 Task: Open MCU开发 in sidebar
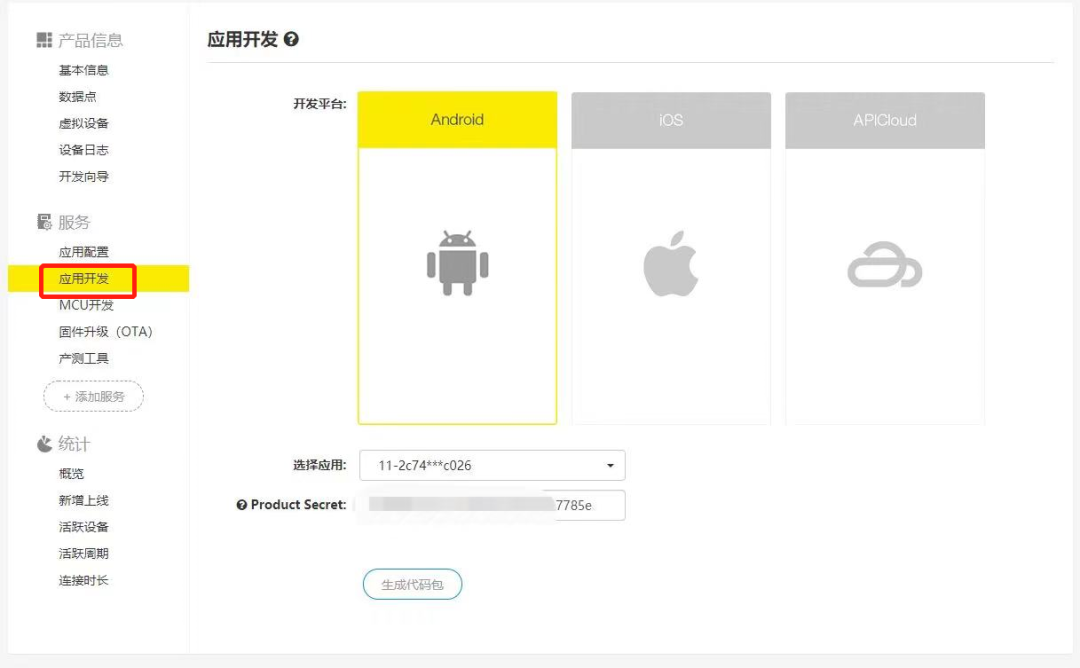click(86, 305)
